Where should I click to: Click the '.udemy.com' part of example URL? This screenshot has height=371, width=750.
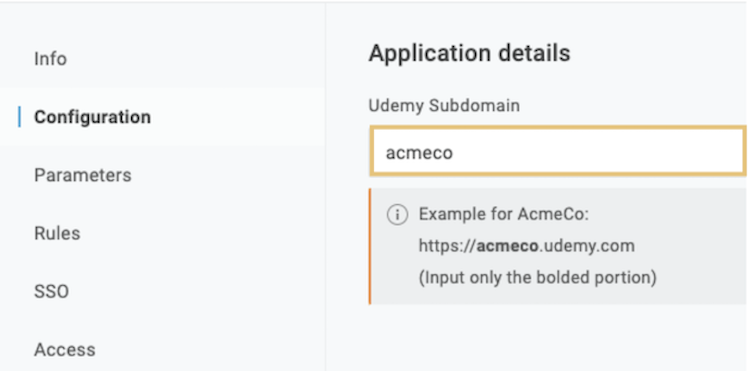(587, 246)
